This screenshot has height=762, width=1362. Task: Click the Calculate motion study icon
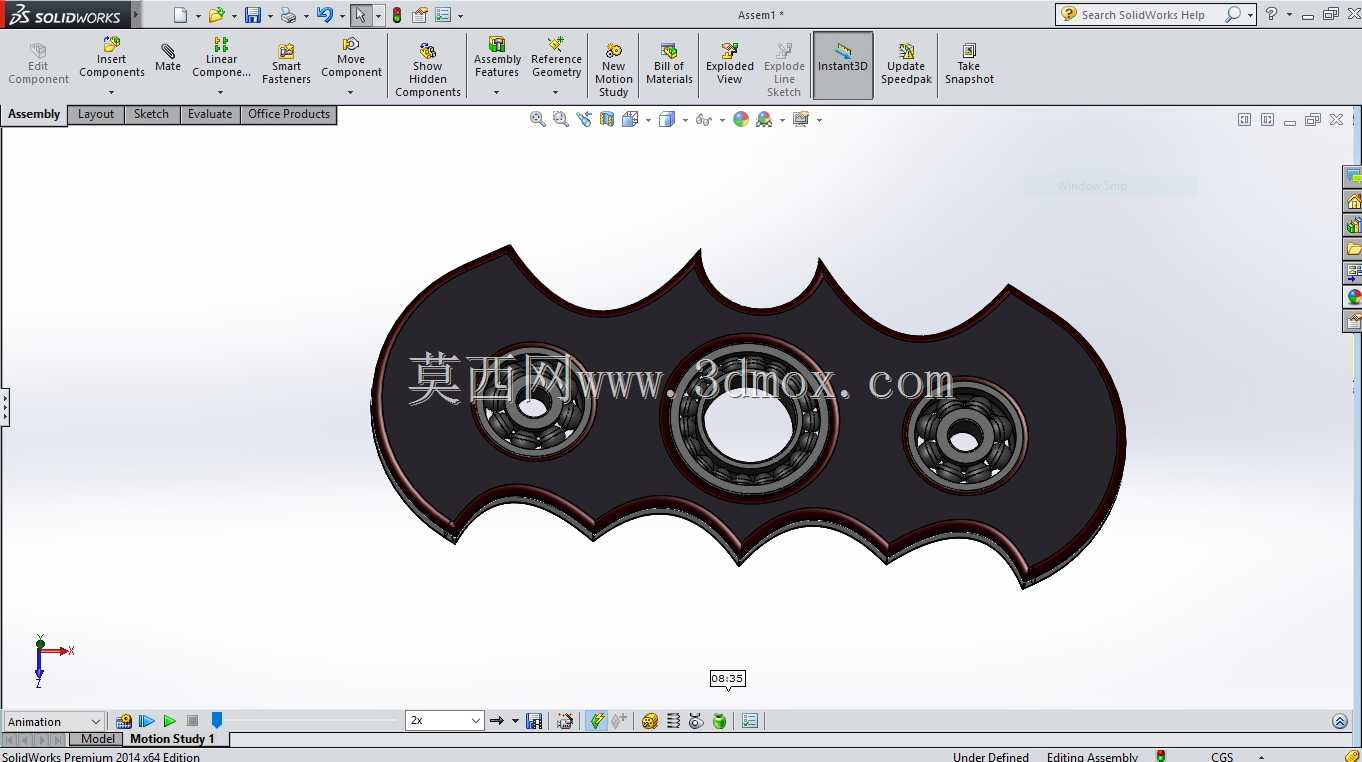(x=124, y=721)
